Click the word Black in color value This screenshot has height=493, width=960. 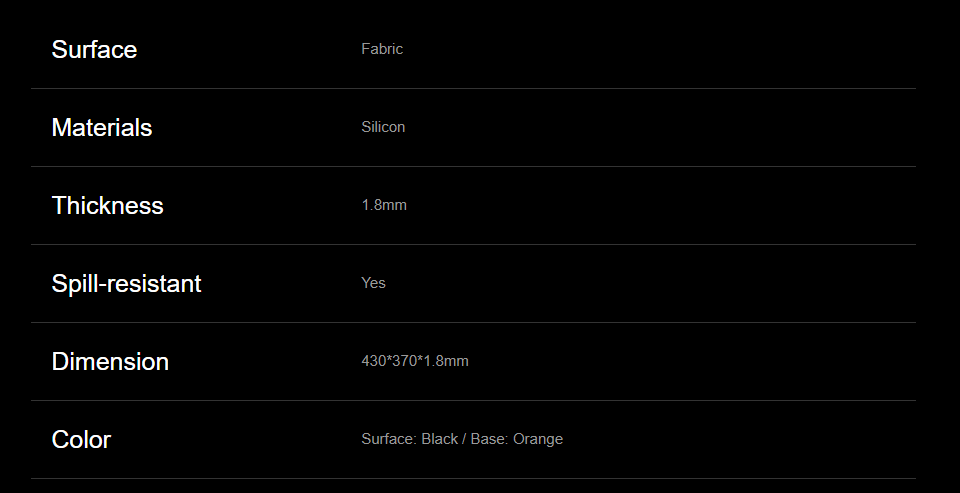click(440, 439)
